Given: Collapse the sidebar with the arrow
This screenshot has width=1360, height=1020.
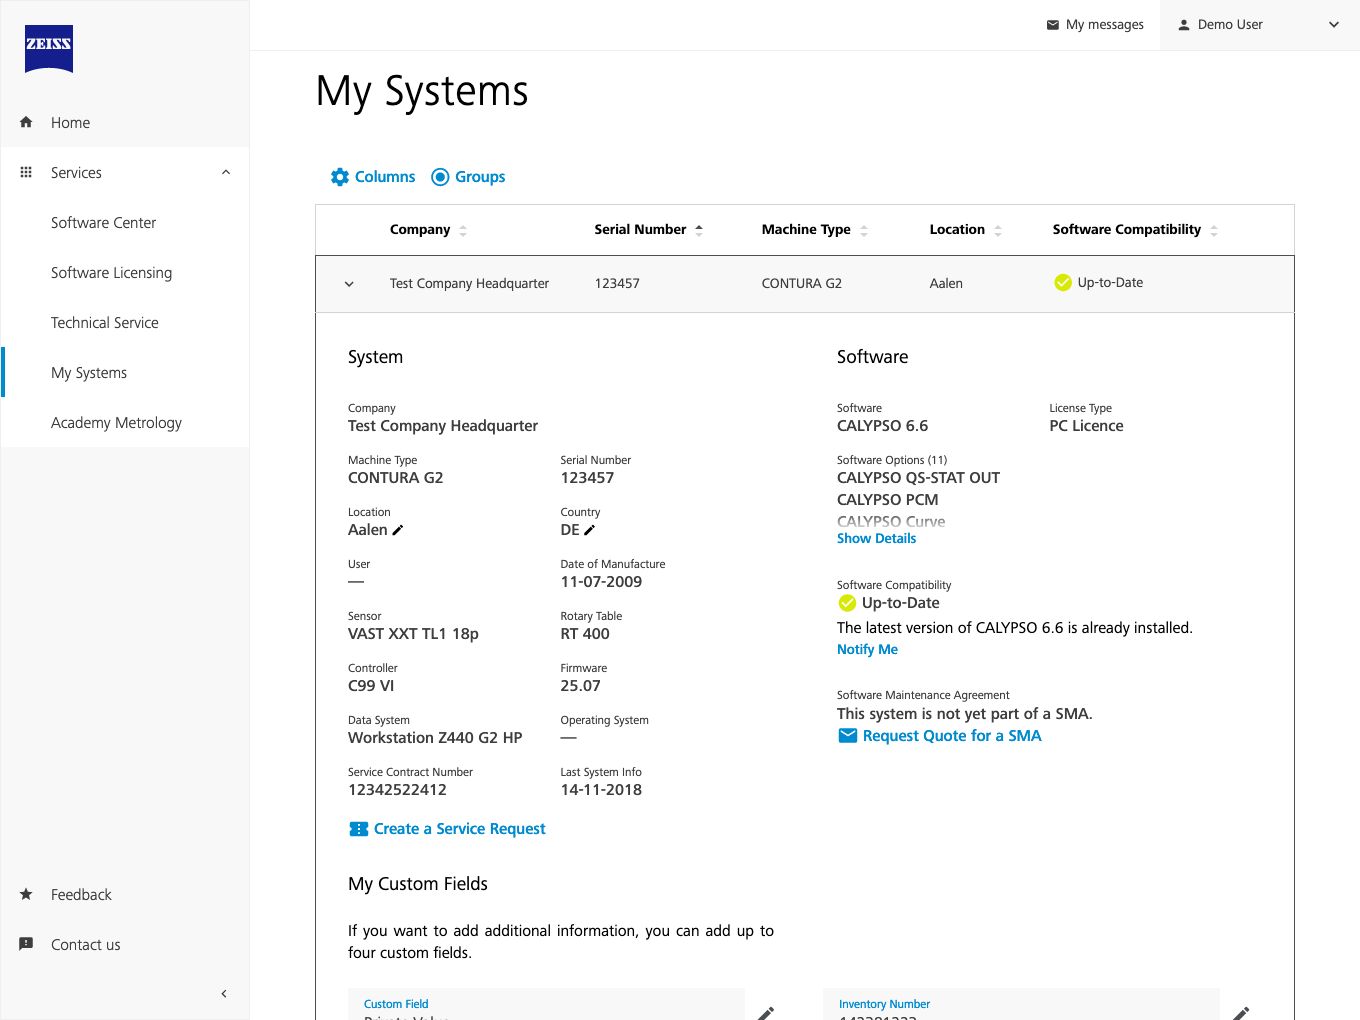Looking at the screenshot, I should pos(224,993).
